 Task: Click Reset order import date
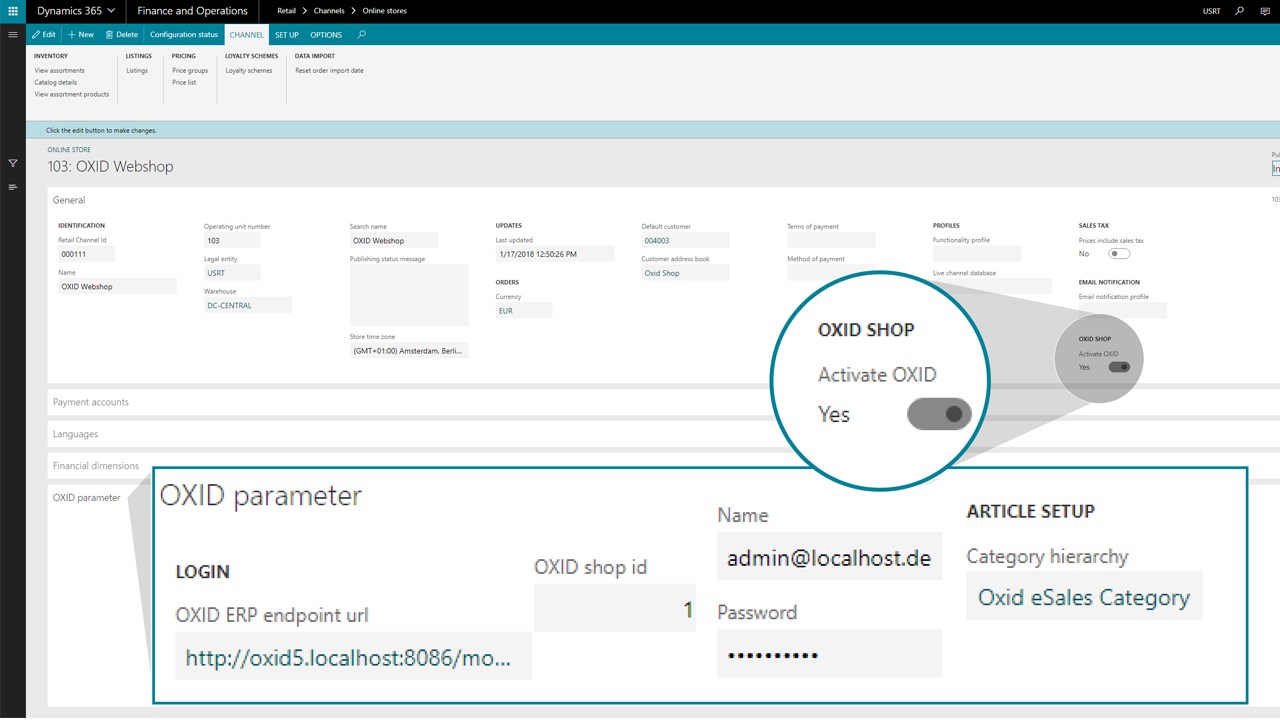point(329,71)
